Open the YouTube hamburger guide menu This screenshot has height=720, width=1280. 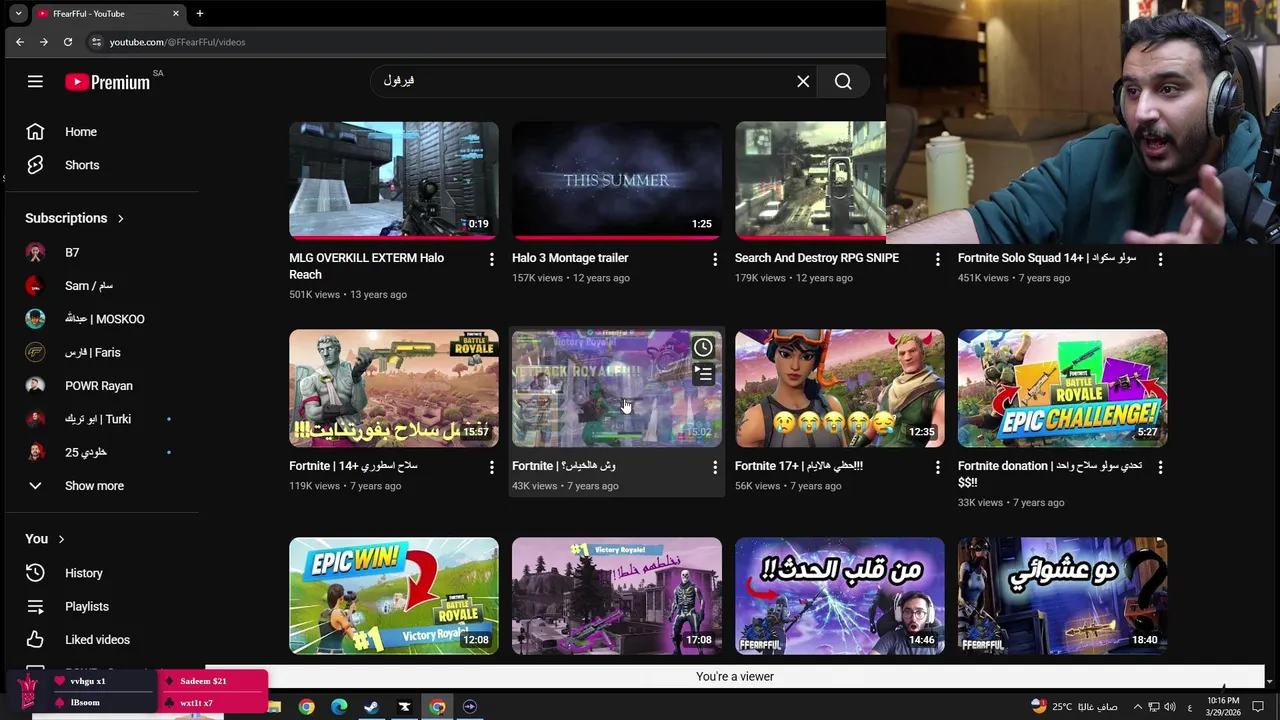tap(35, 82)
